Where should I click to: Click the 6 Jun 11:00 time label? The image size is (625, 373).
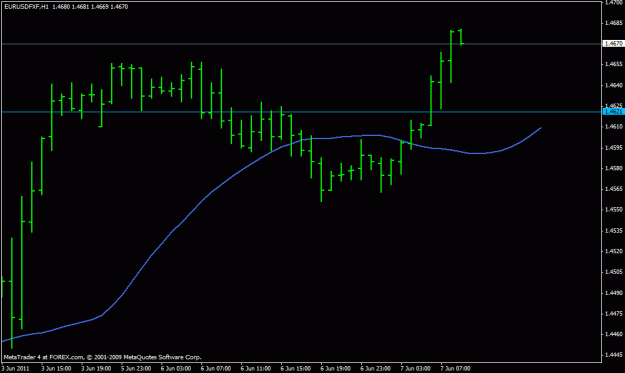point(256,369)
